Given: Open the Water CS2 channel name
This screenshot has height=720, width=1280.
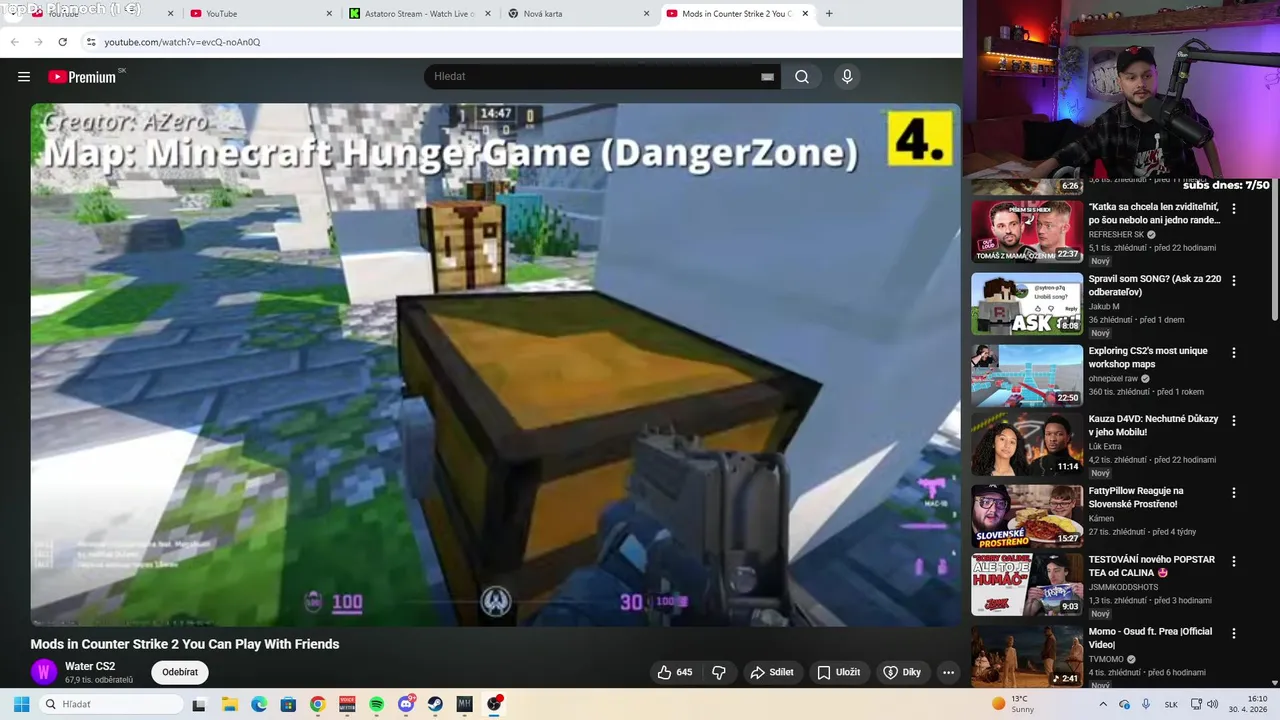Looking at the screenshot, I should pos(90,666).
